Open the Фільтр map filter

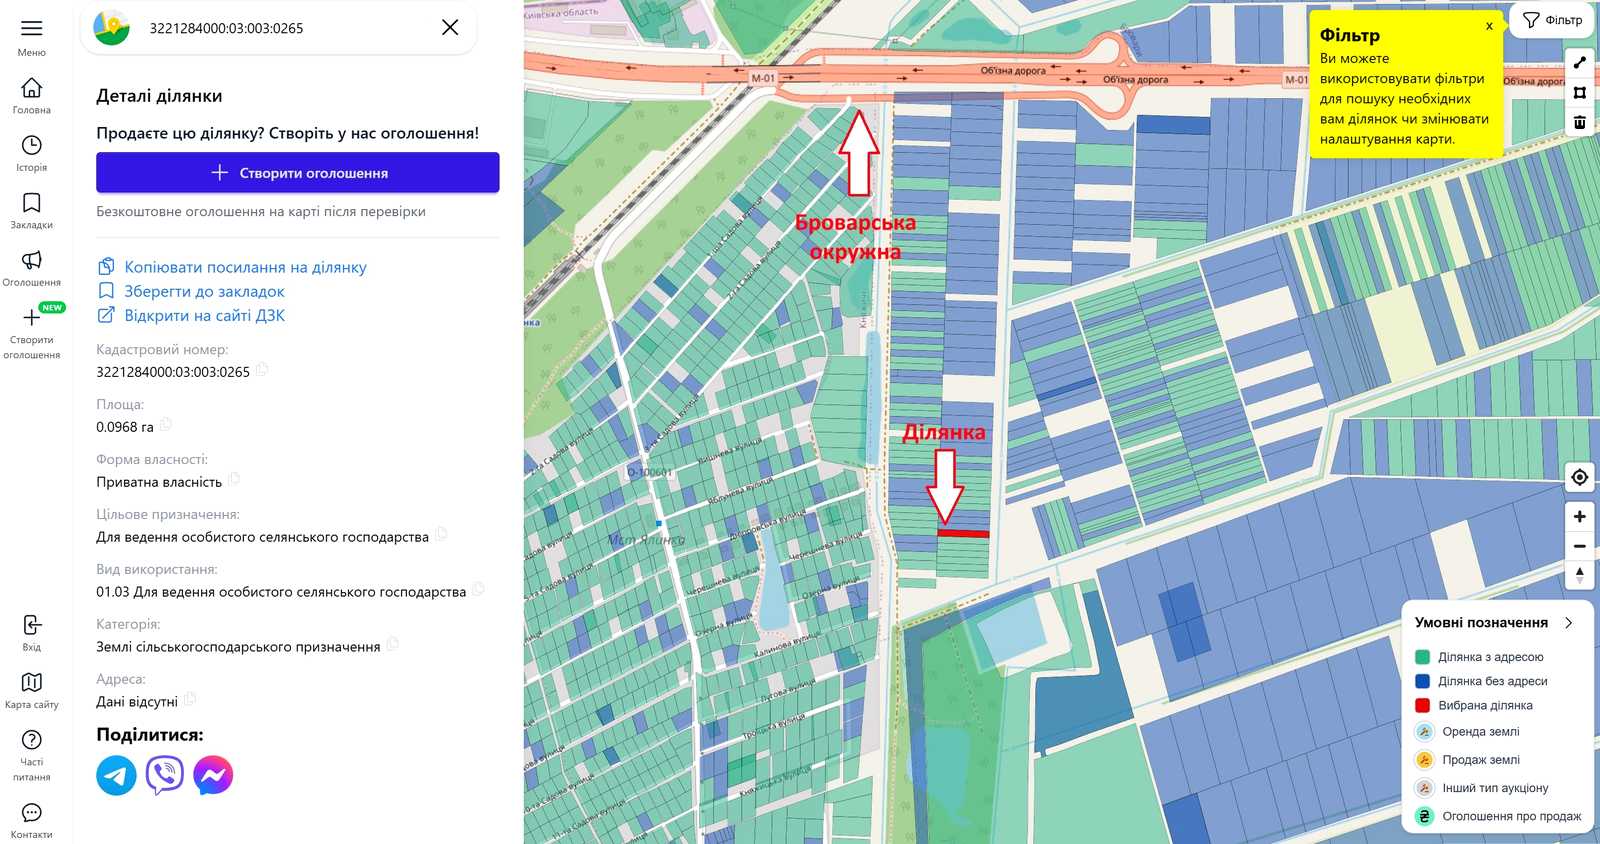point(1552,20)
